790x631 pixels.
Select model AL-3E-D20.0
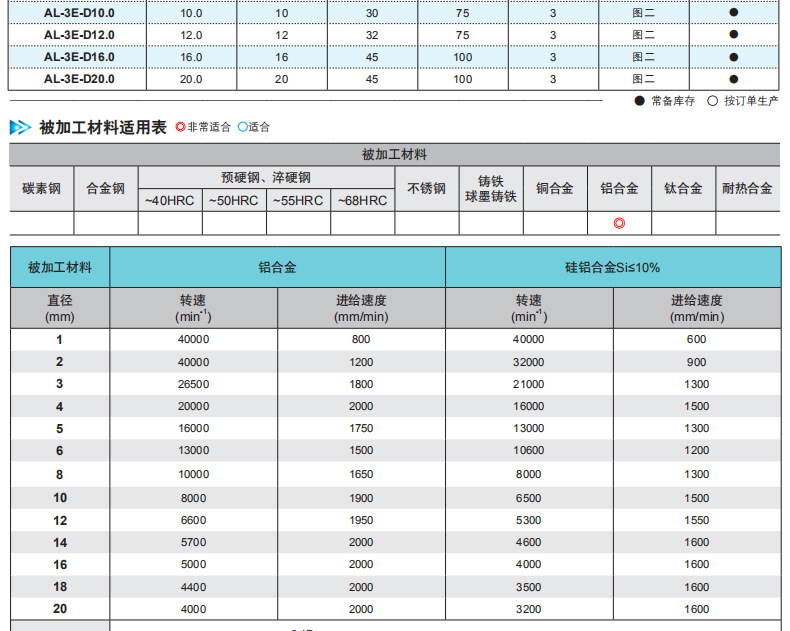pos(79,79)
